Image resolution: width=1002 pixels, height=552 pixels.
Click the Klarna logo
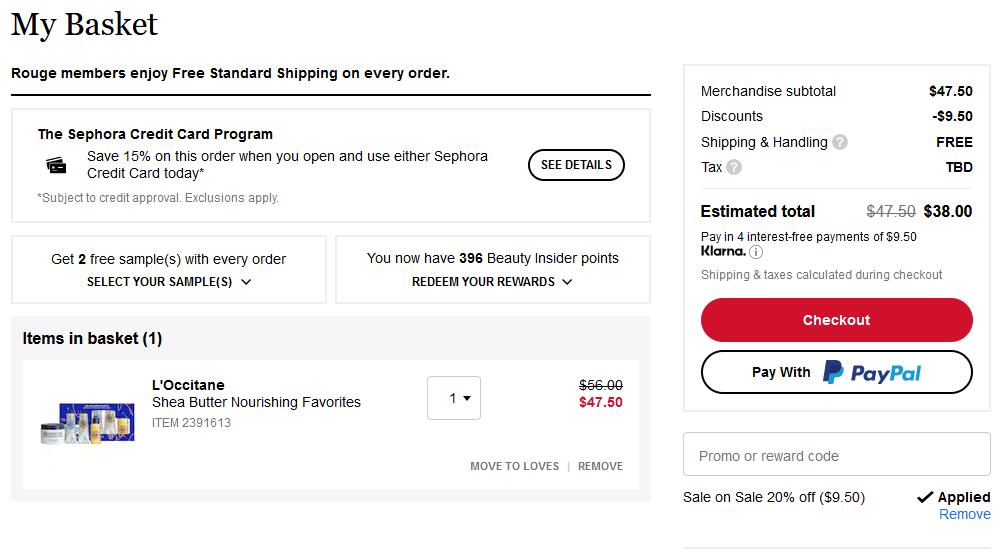point(723,251)
